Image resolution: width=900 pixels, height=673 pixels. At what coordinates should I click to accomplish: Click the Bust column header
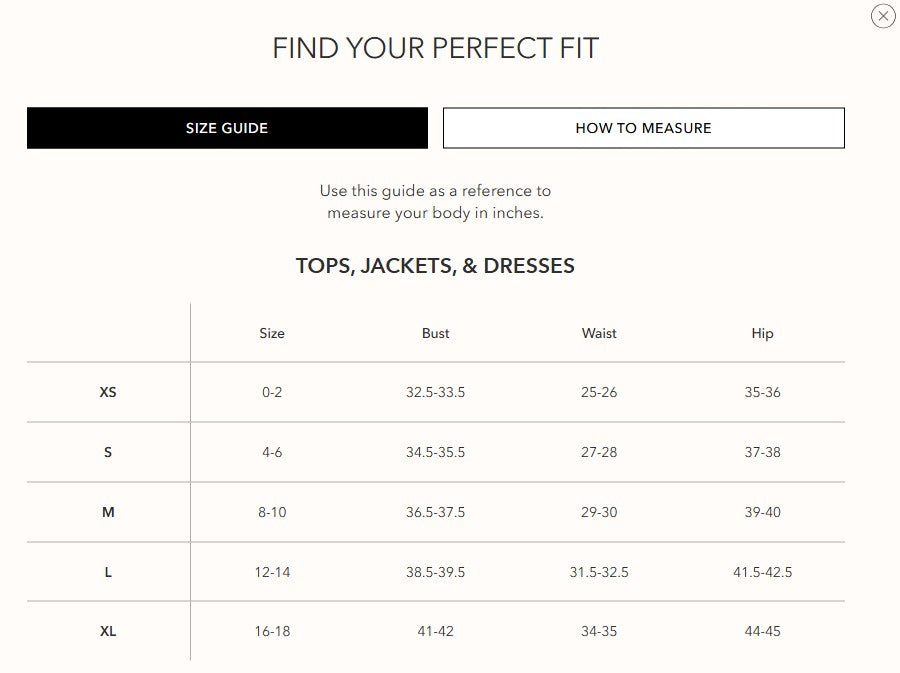click(x=435, y=333)
